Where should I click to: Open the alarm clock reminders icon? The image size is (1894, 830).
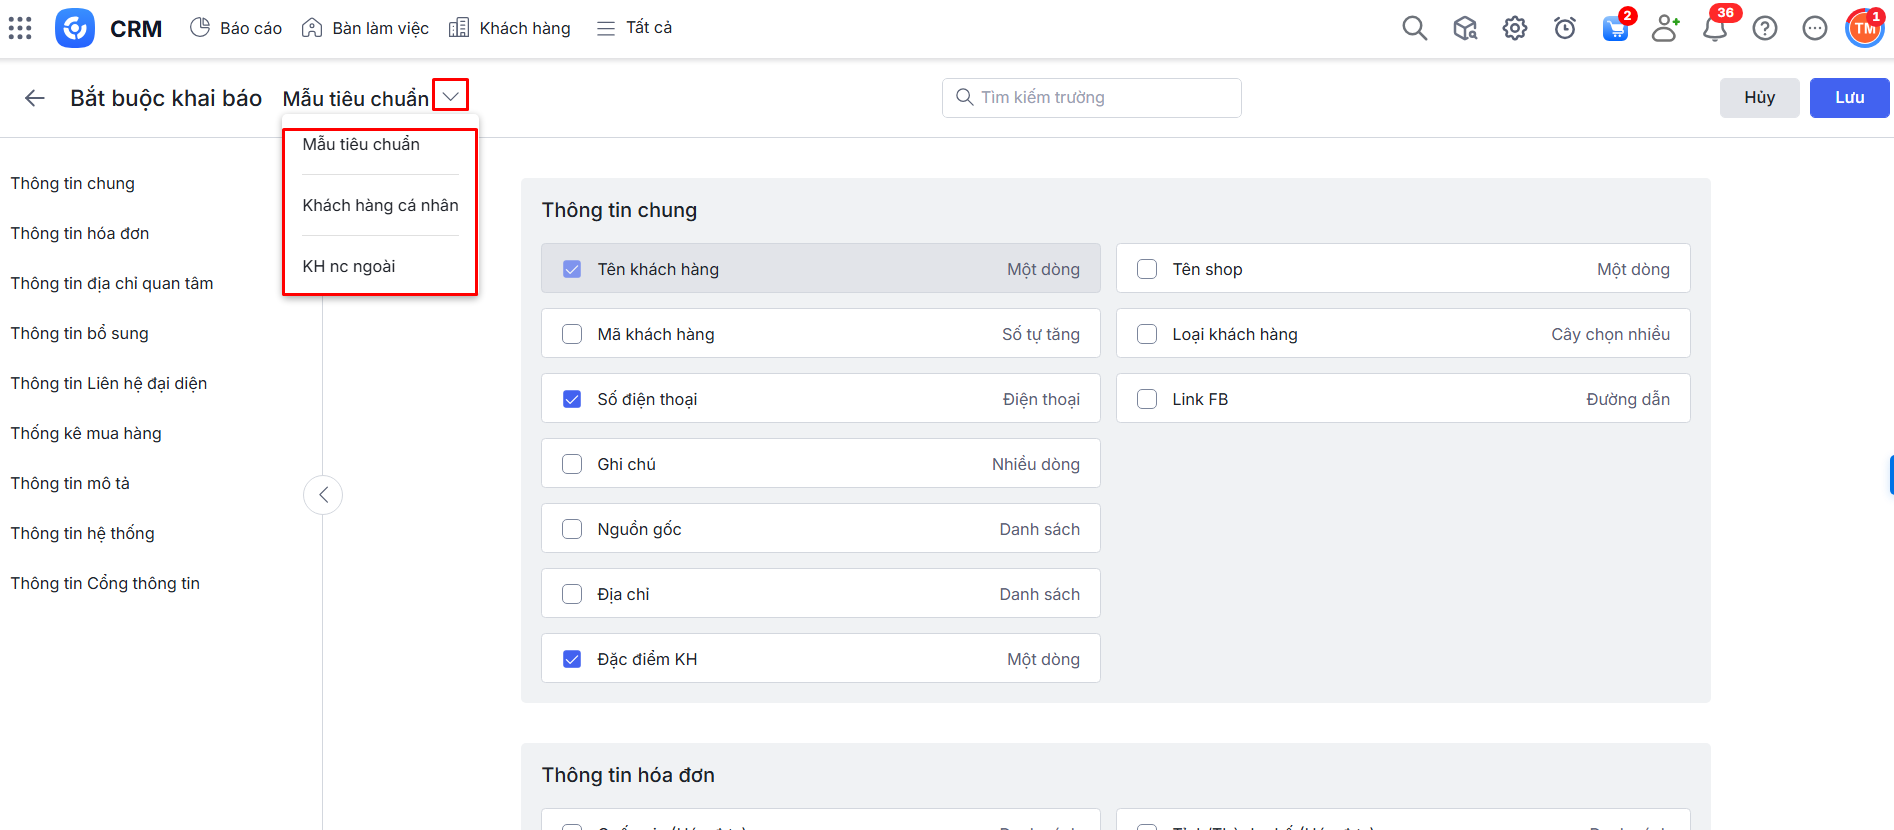(x=1565, y=28)
